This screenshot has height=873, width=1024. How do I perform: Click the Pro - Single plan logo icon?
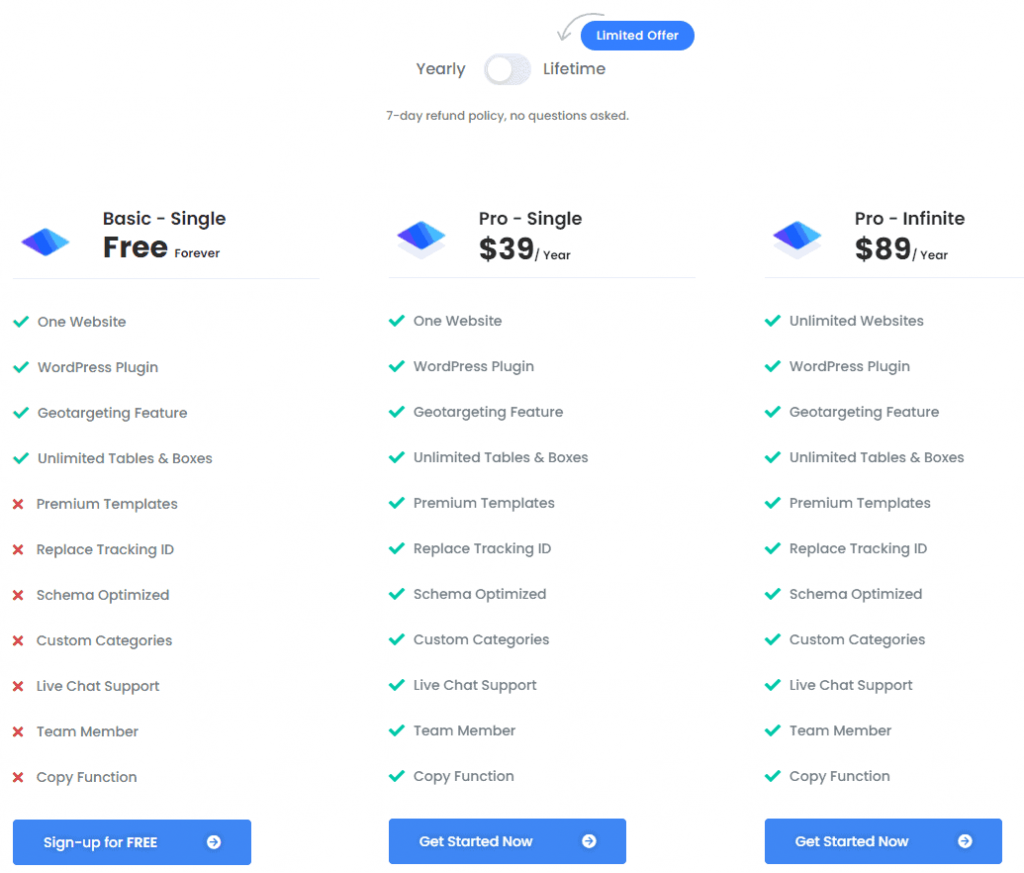coord(421,240)
